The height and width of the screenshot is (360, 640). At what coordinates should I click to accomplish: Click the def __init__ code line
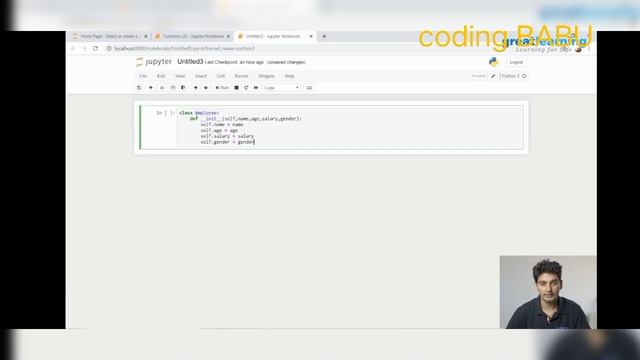pos(246,118)
